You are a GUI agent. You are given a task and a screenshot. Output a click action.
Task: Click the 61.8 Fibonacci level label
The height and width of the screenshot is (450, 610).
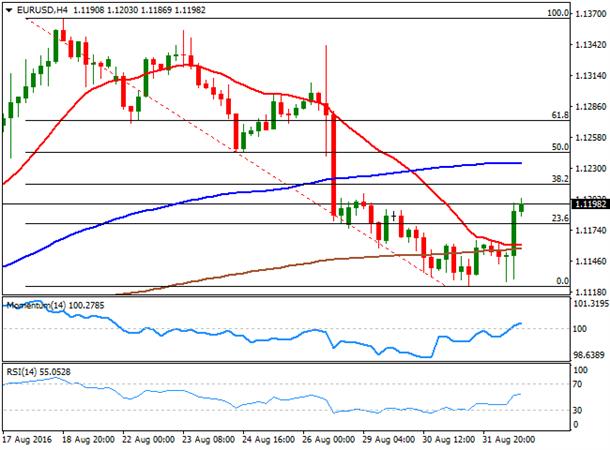(x=560, y=115)
